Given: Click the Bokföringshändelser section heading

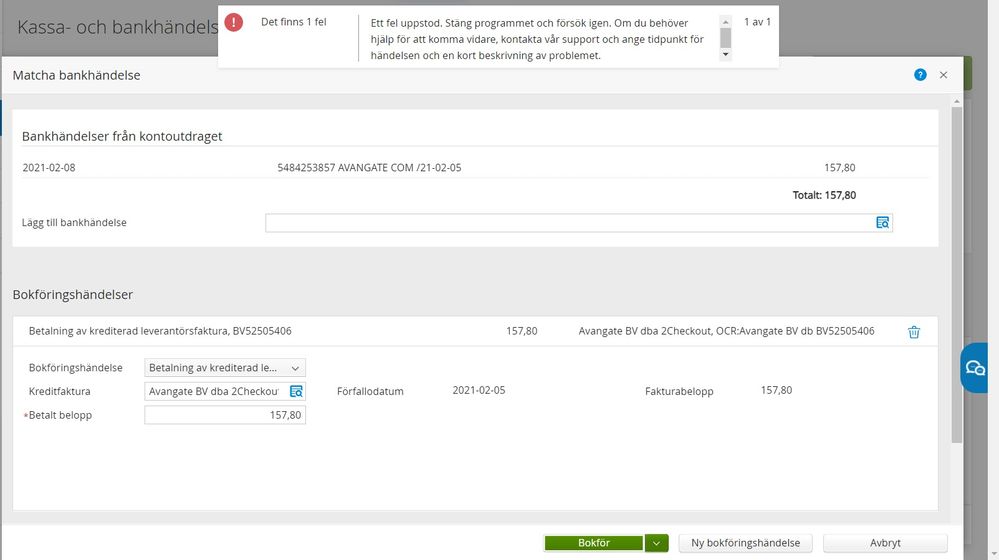Looking at the screenshot, I should click(x=73, y=294).
